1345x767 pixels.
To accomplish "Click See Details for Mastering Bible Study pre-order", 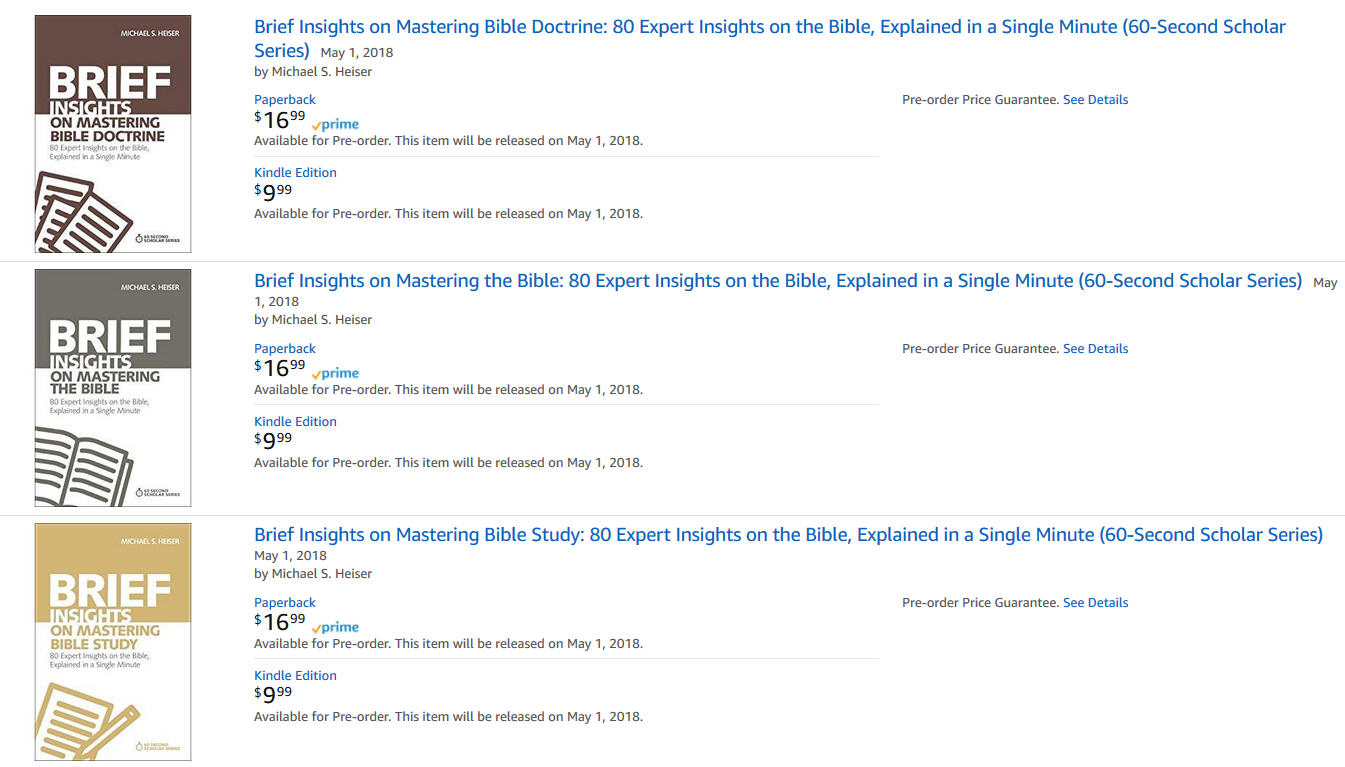I will click(1095, 602).
